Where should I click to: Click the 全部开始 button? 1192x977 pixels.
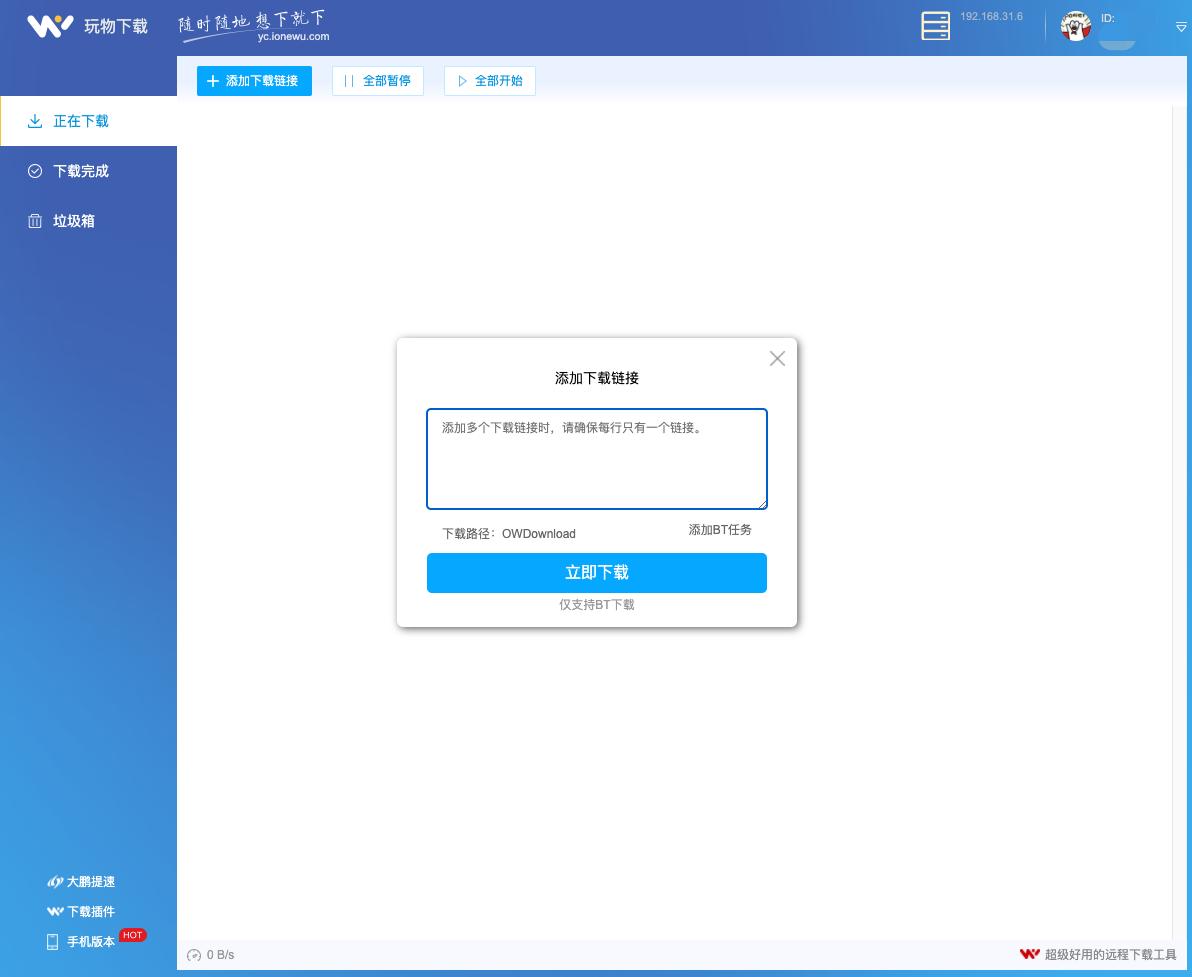490,81
